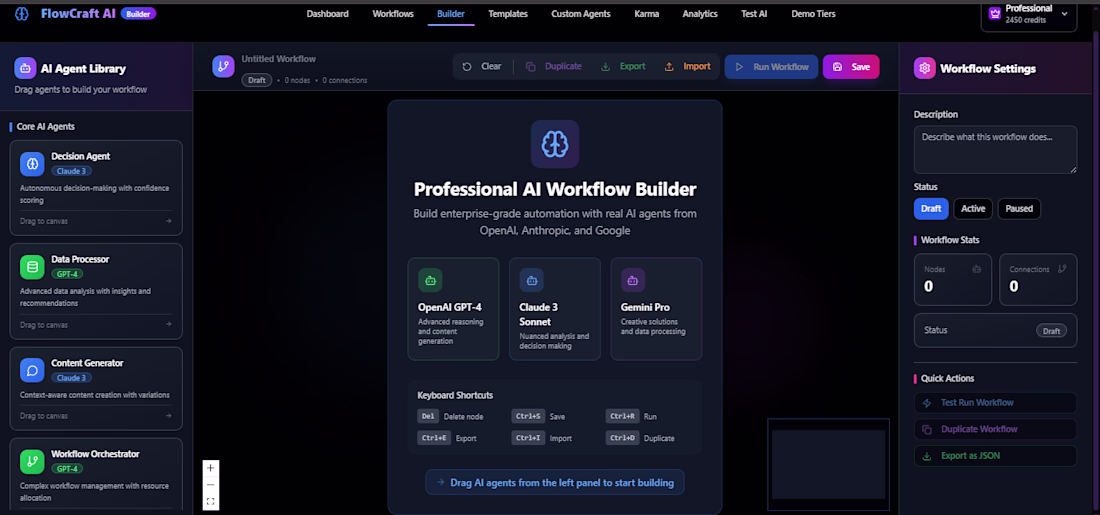Screen dimensions: 1100x515
Task: Go to the Workflows tab
Action: tap(393, 14)
